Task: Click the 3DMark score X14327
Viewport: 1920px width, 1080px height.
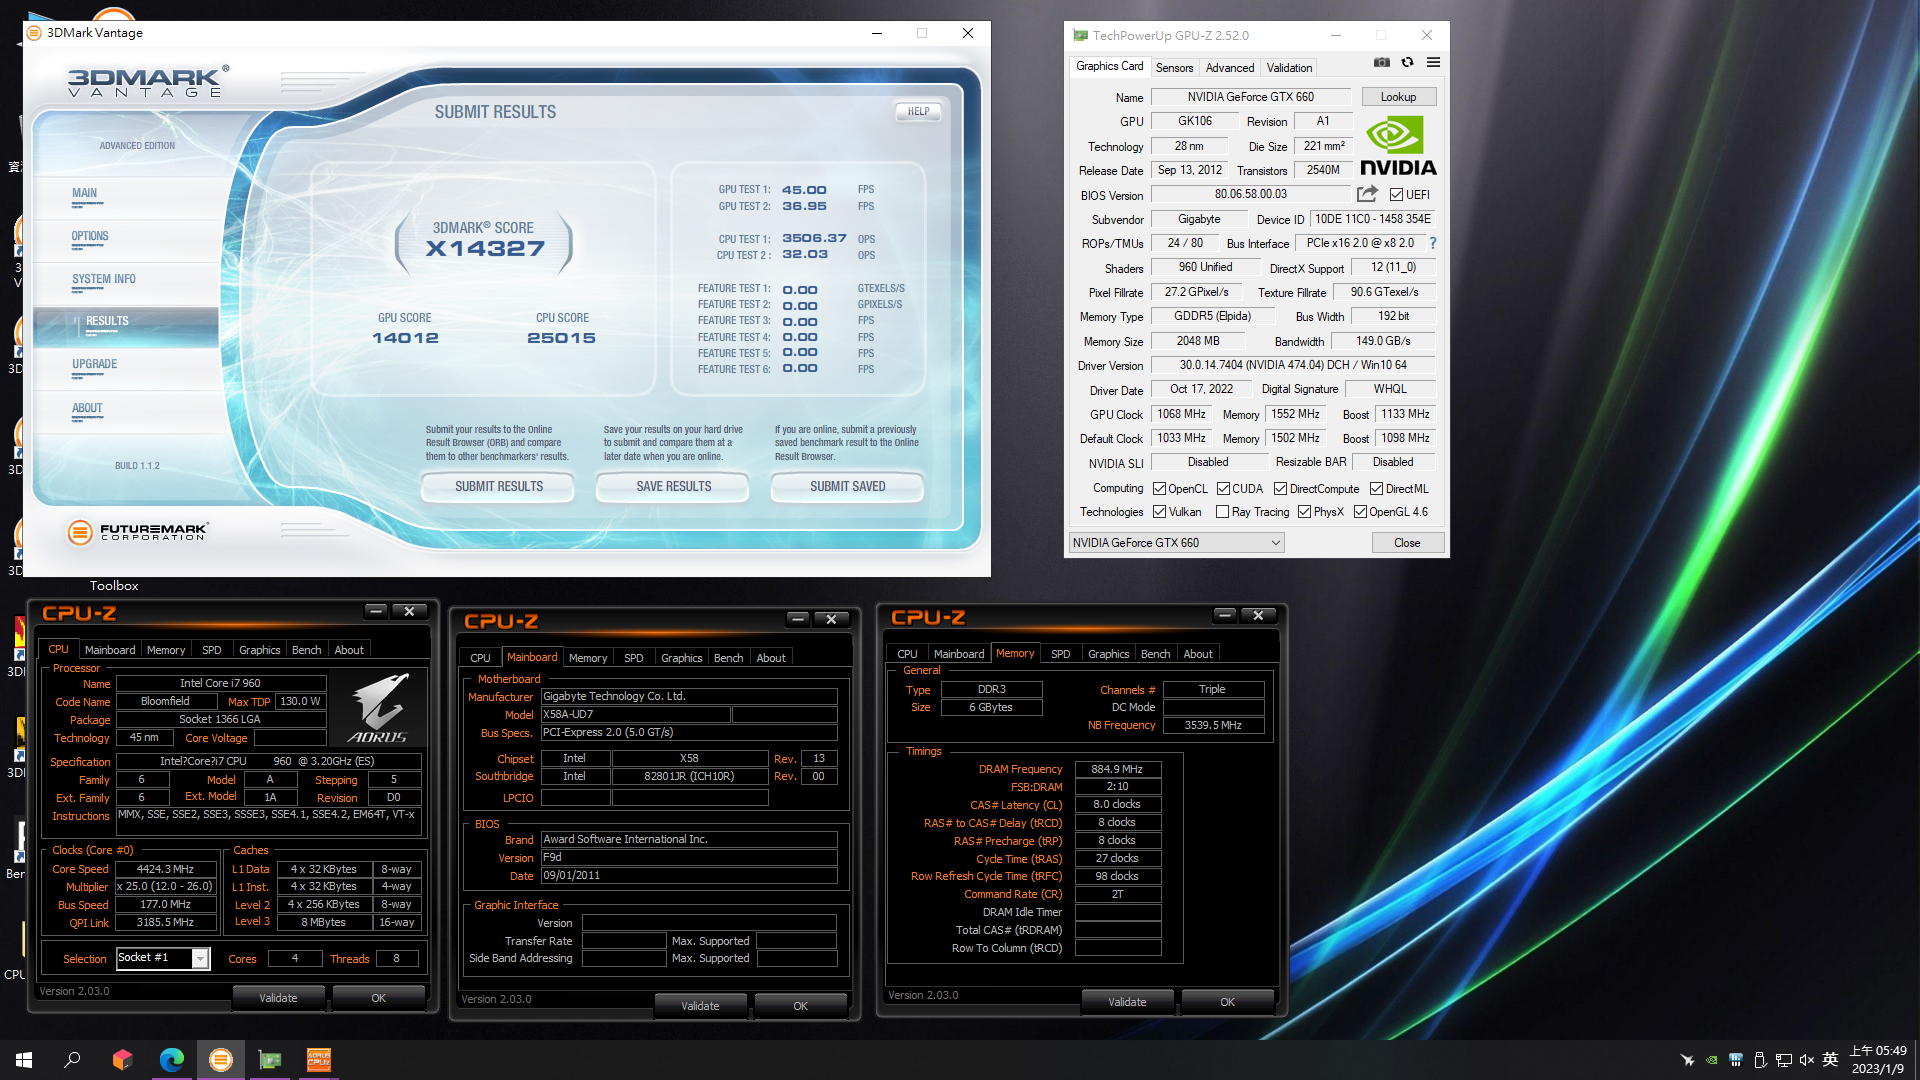Action: click(x=485, y=249)
